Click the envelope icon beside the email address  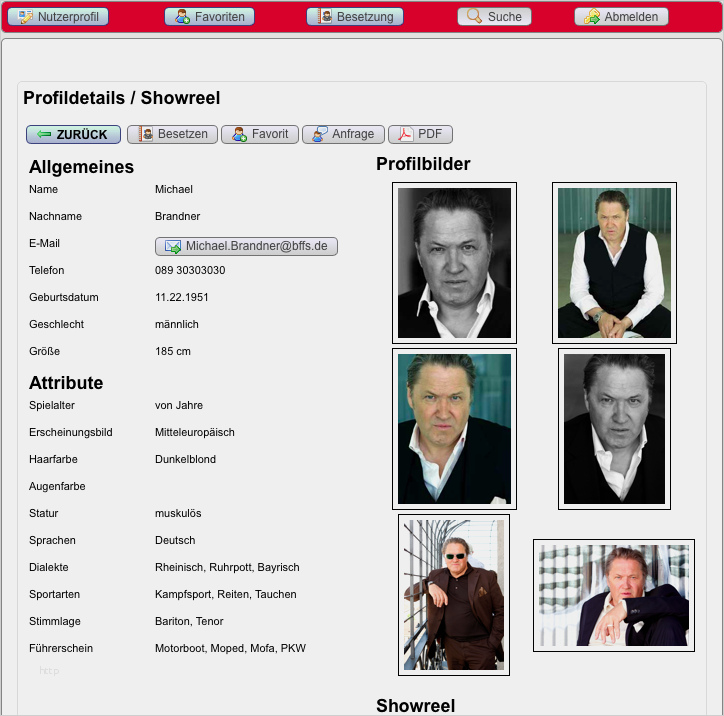tap(173, 247)
